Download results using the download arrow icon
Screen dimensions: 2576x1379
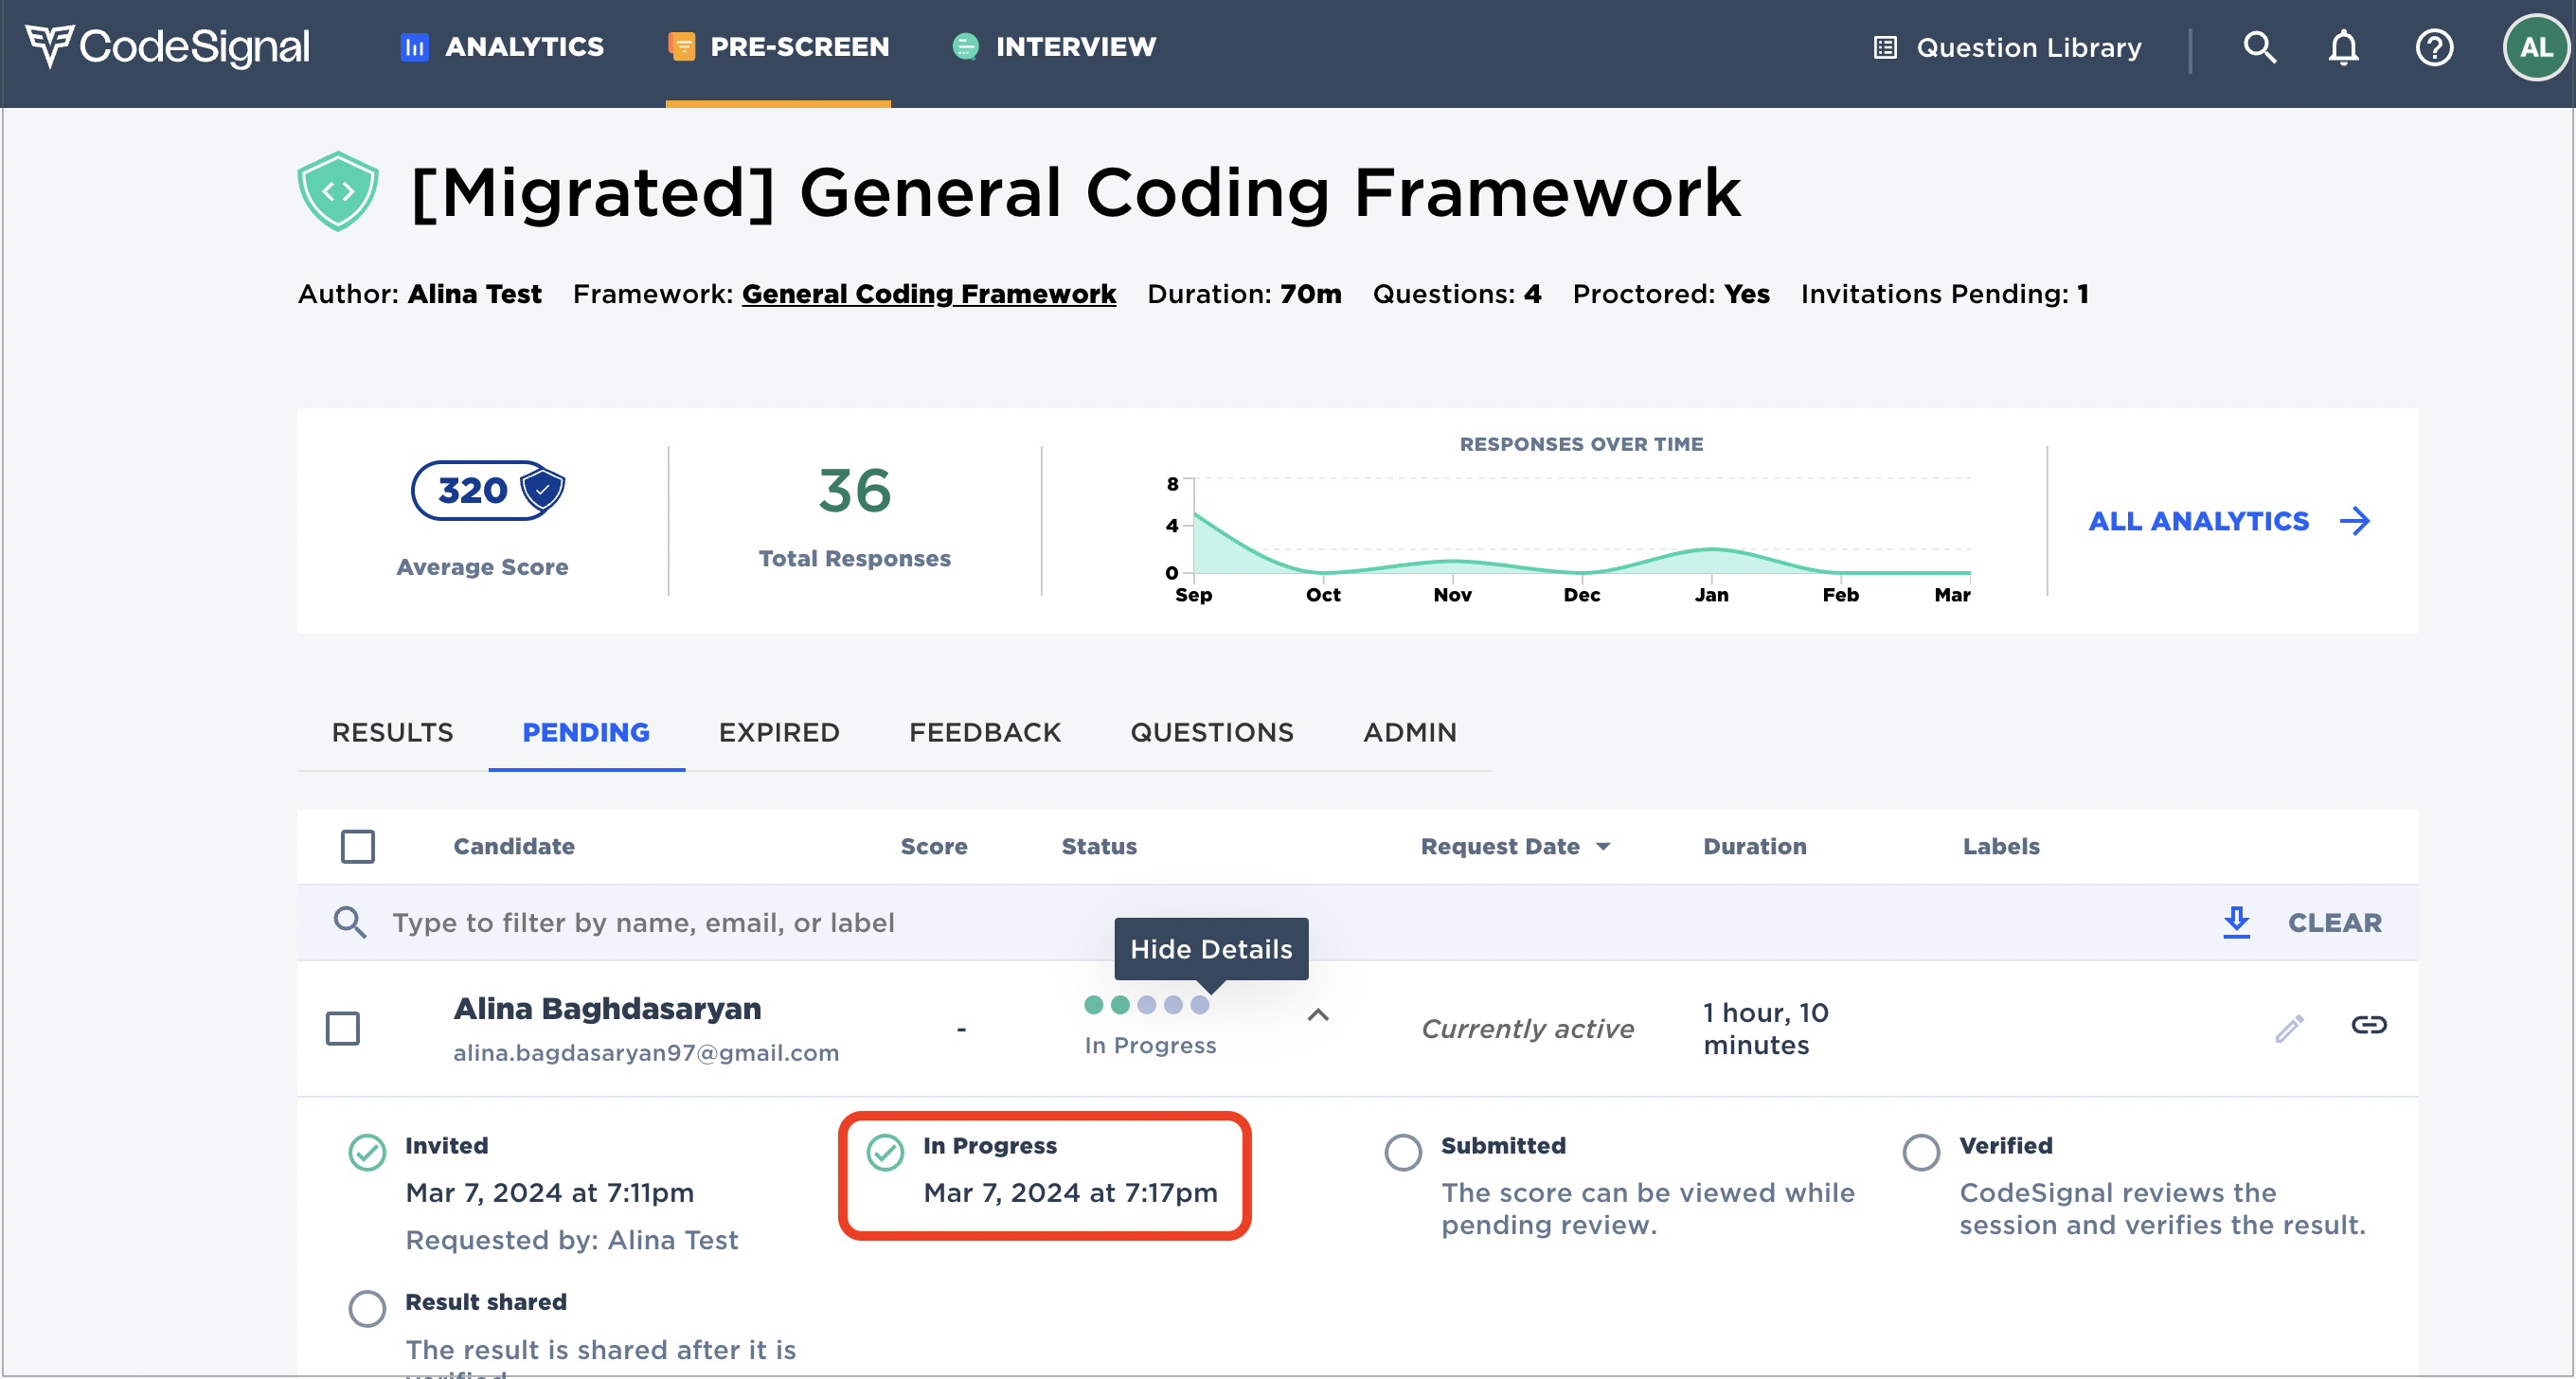point(2237,922)
